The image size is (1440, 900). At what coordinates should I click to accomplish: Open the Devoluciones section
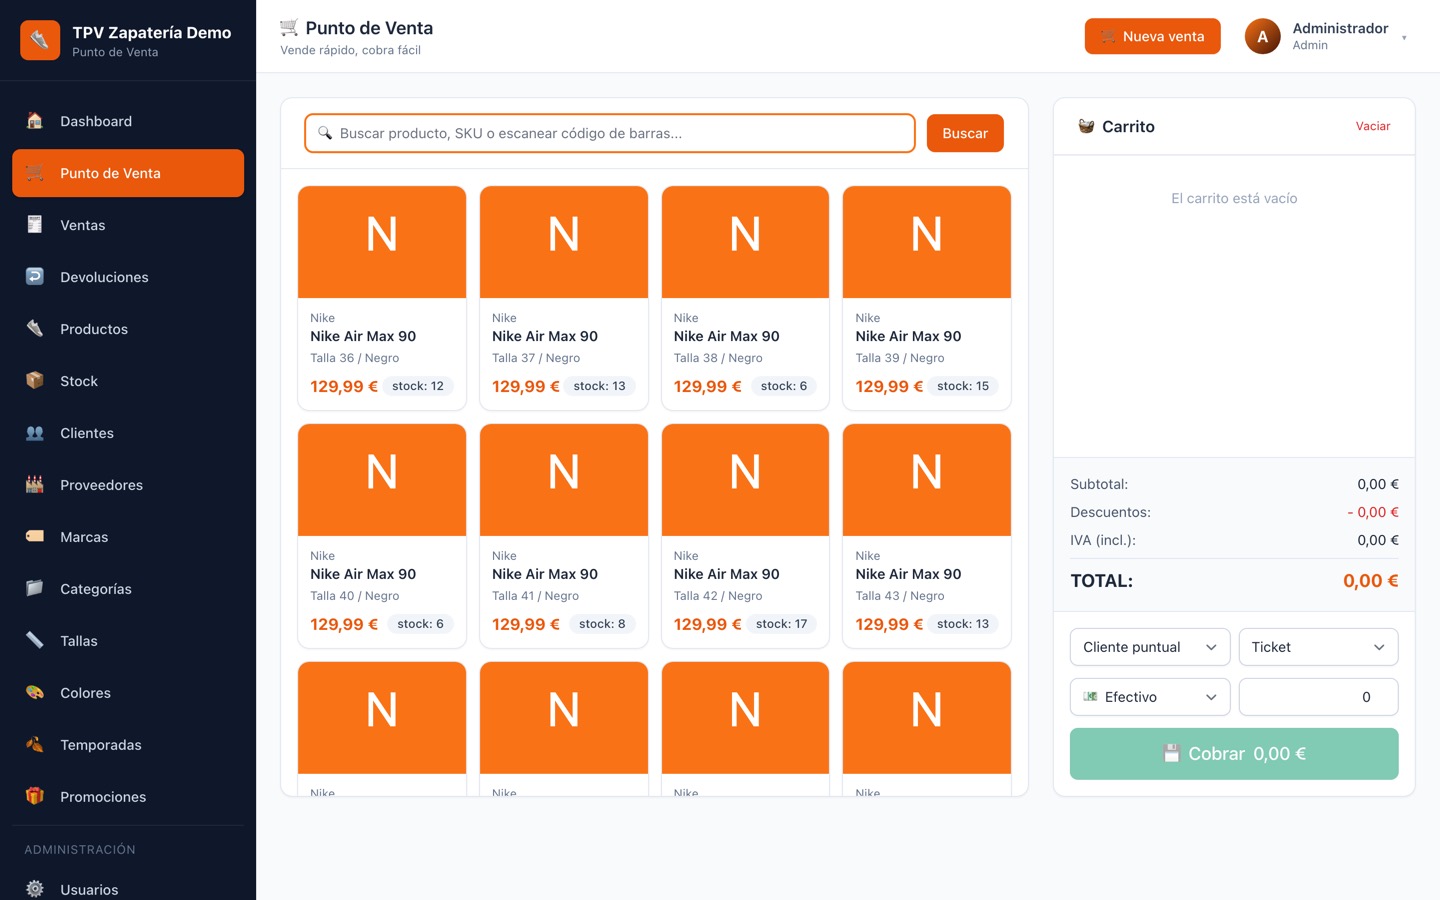pyautogui.click(x=128, y=277)
